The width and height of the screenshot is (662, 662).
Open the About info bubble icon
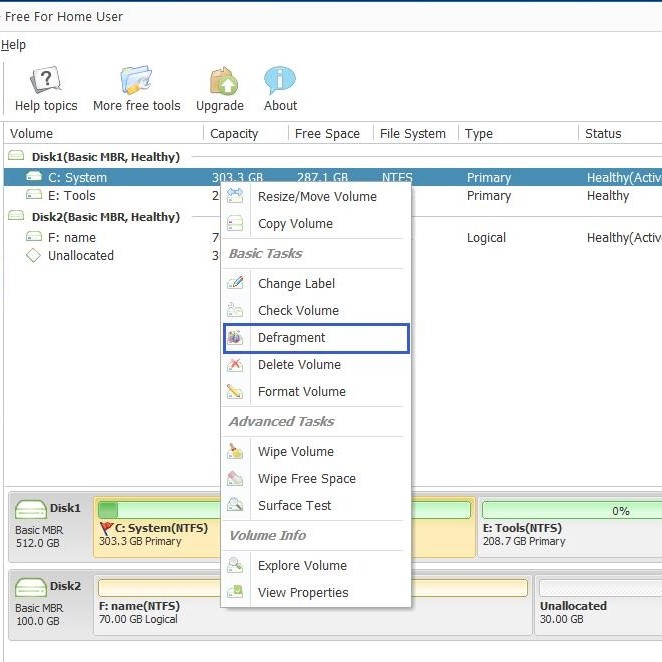pyautogui.click(x=279, y=79)
